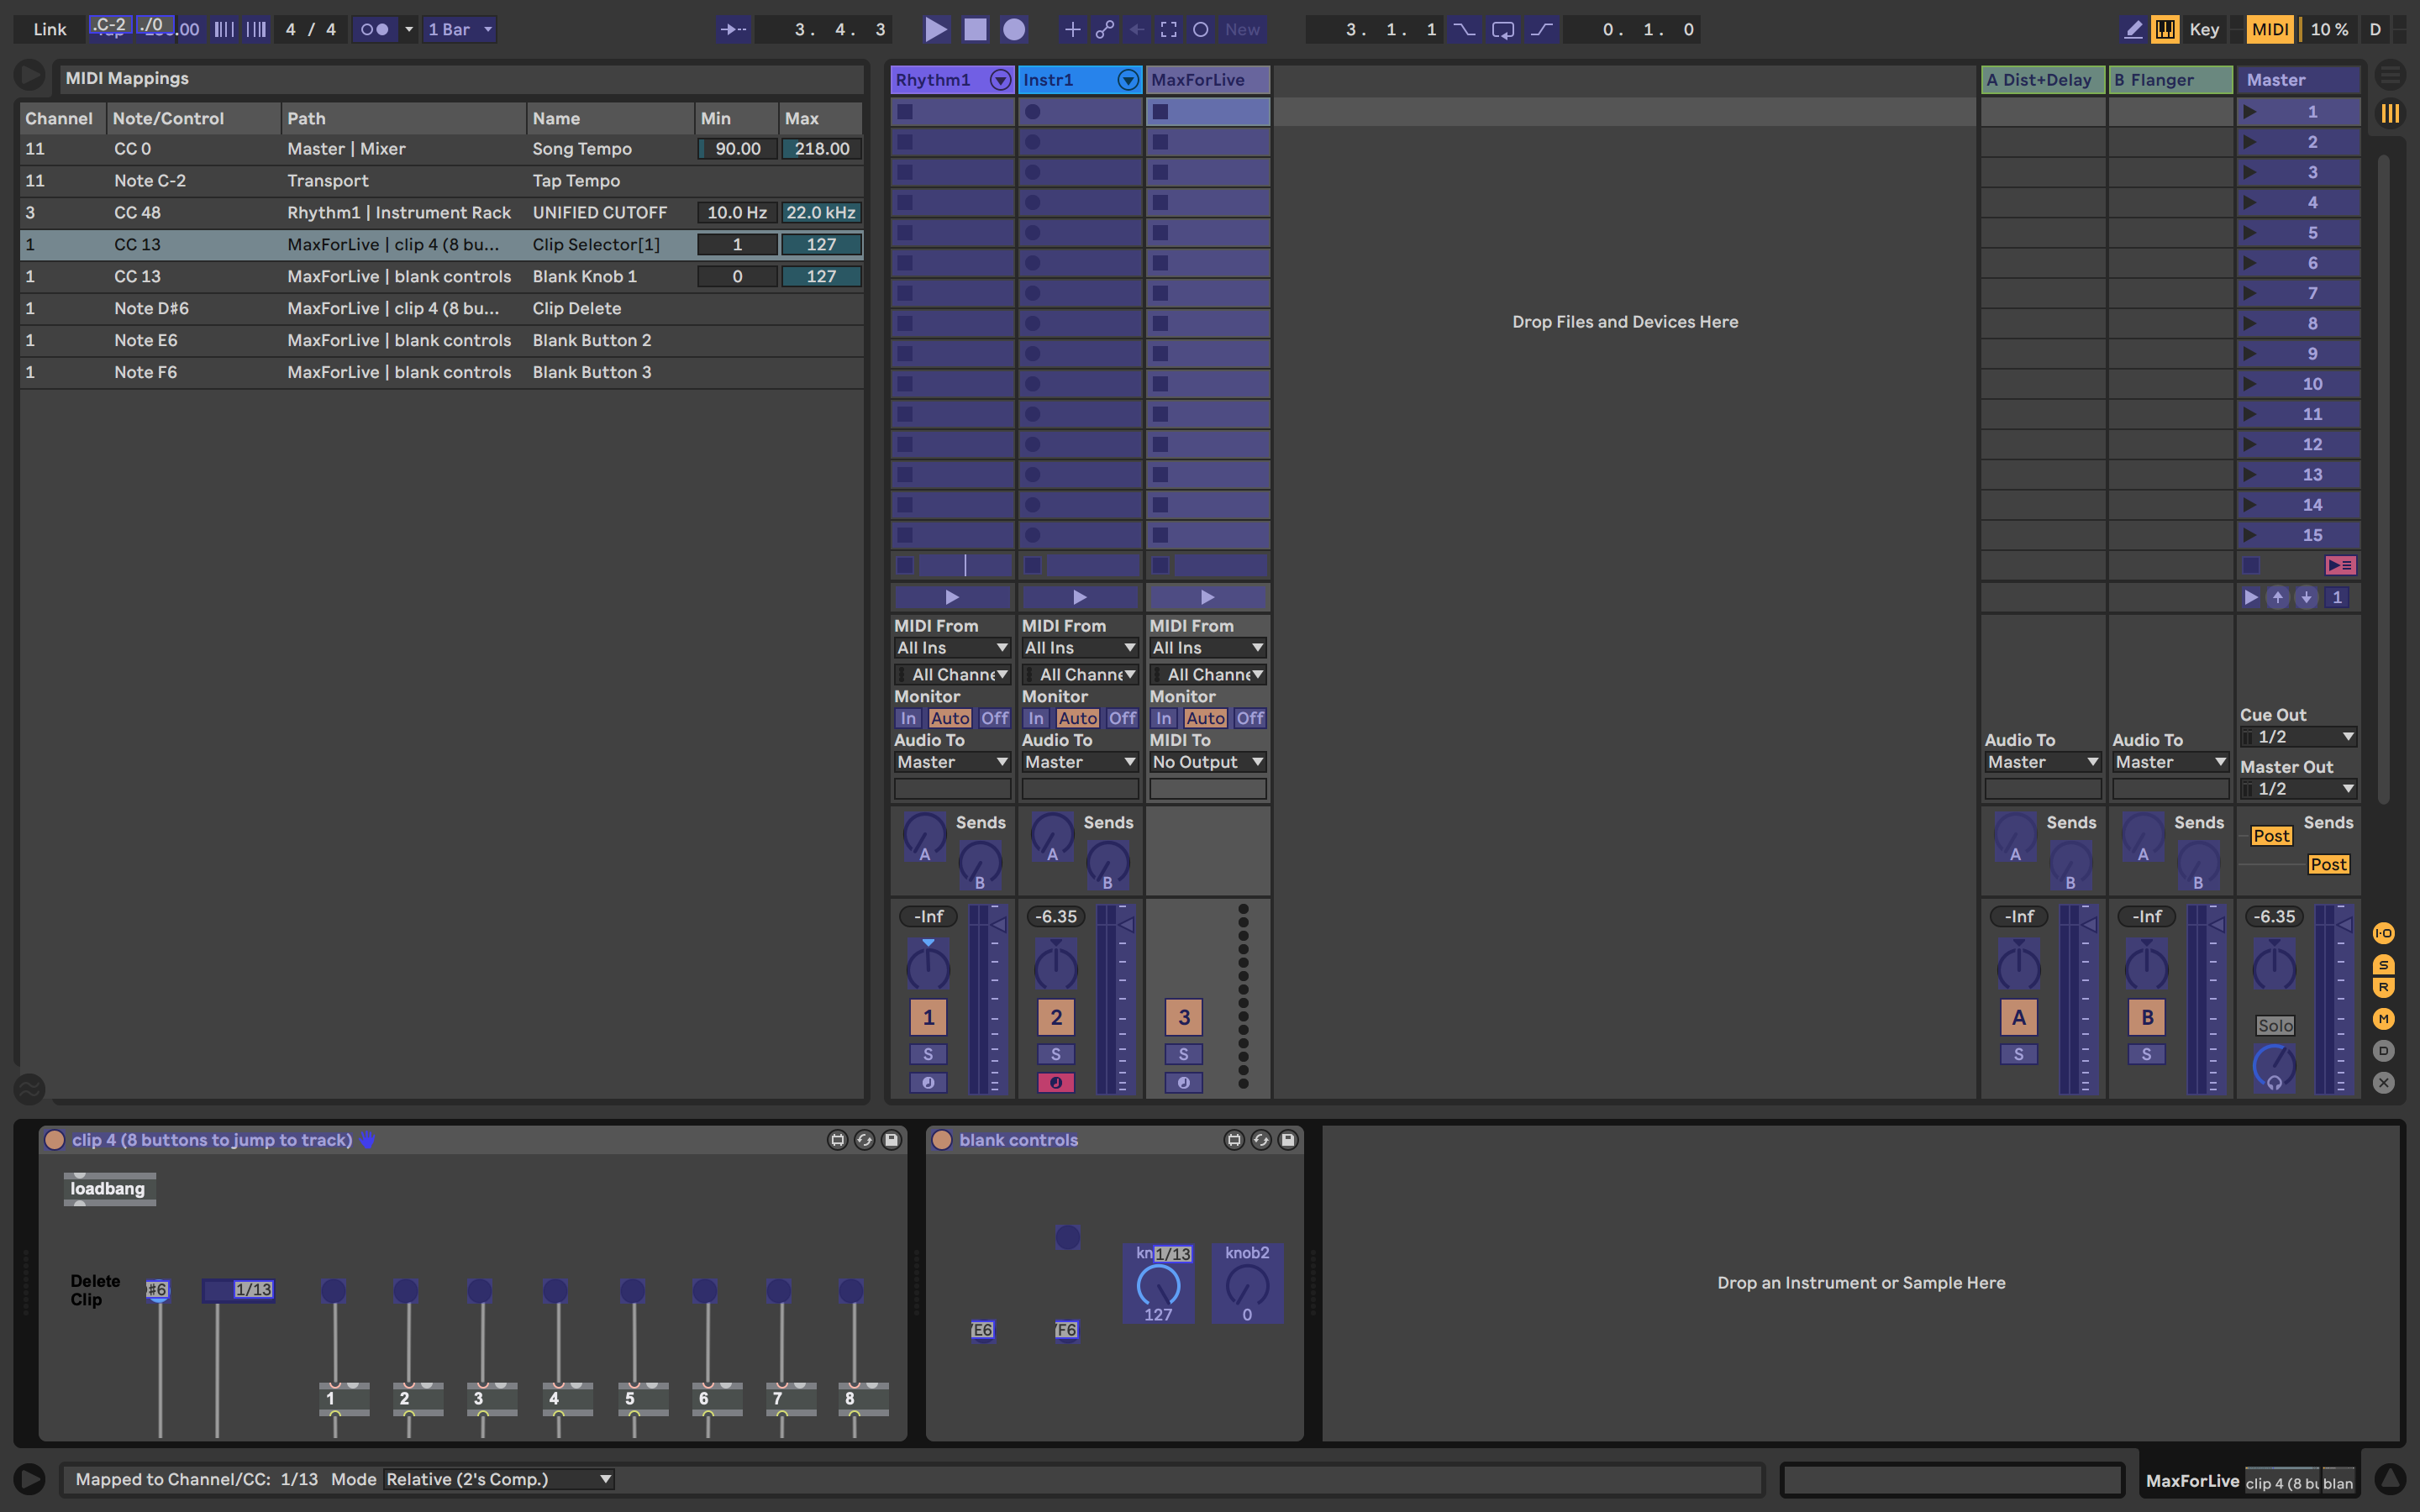Toggle Key Map Mode with the Key button
Image resolution: width=2420 pixels, height=1512 pixels.
[x=2204, y=29]
